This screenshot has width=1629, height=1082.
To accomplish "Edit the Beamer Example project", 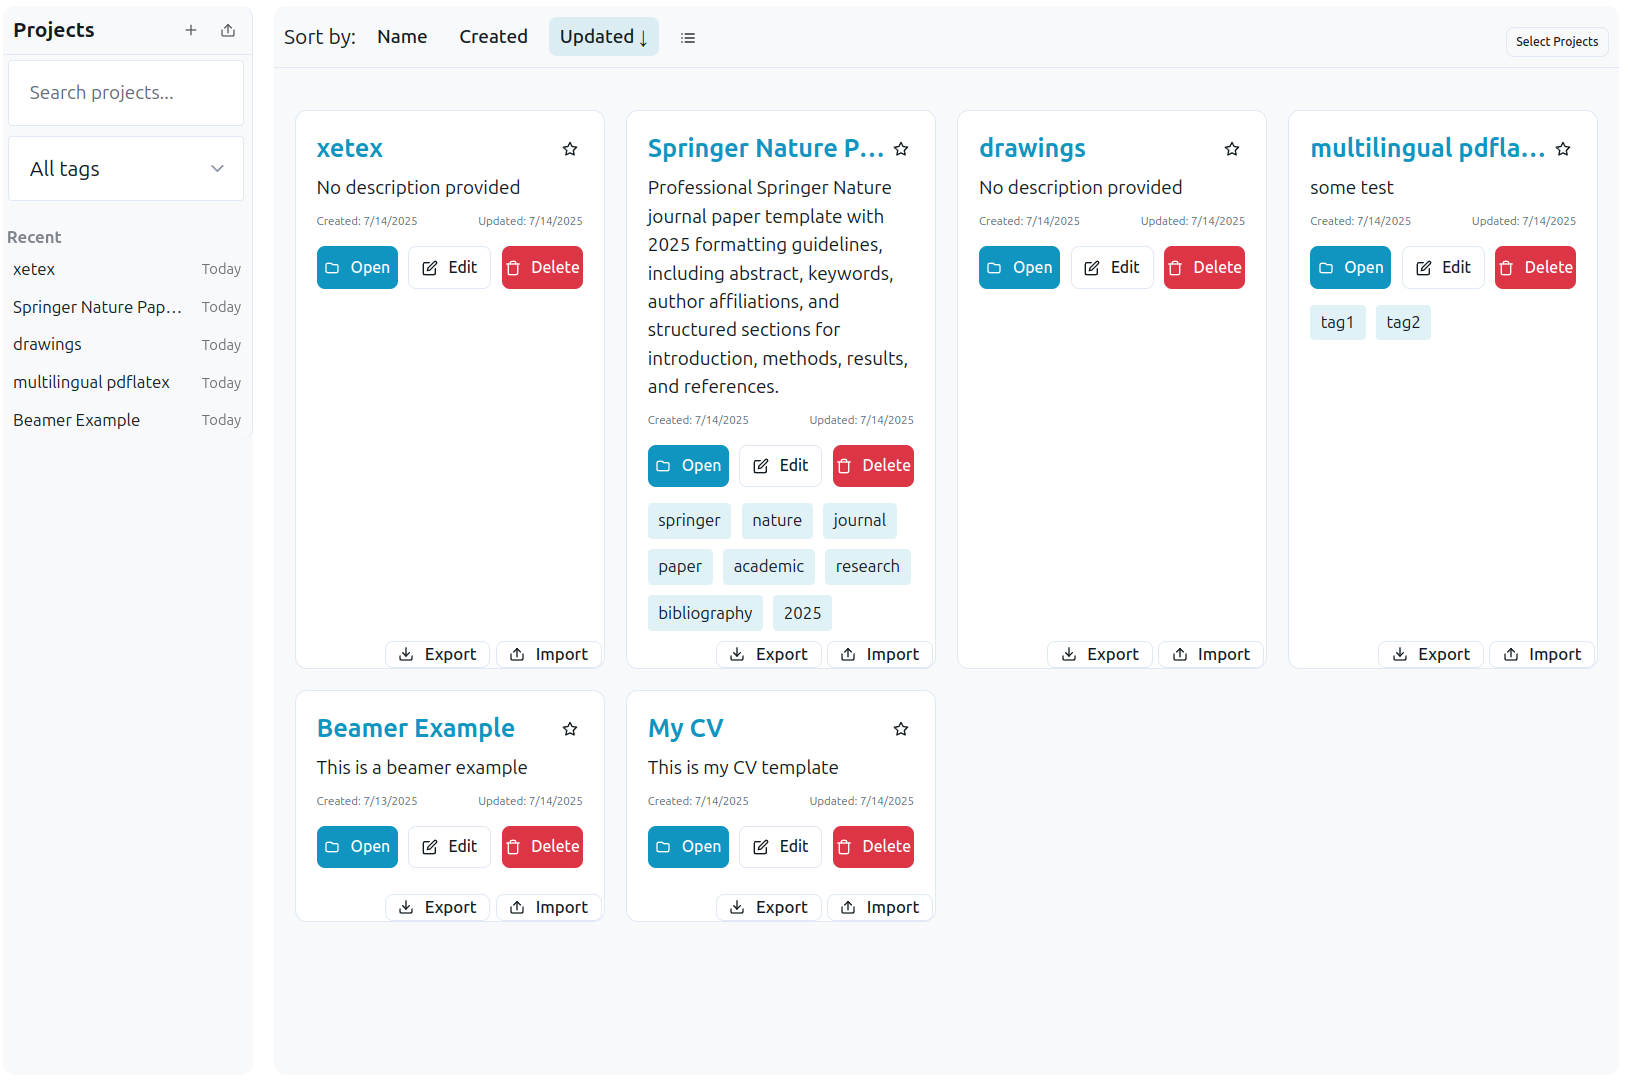I will [x=449, y=847].
